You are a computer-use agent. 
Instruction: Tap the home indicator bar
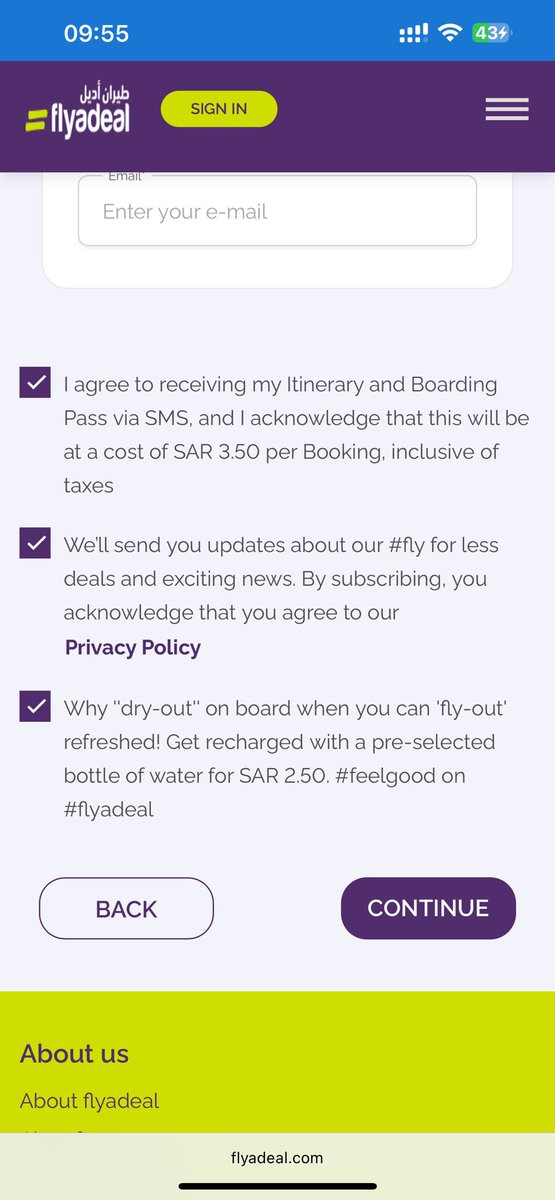tap(277, 1186)
